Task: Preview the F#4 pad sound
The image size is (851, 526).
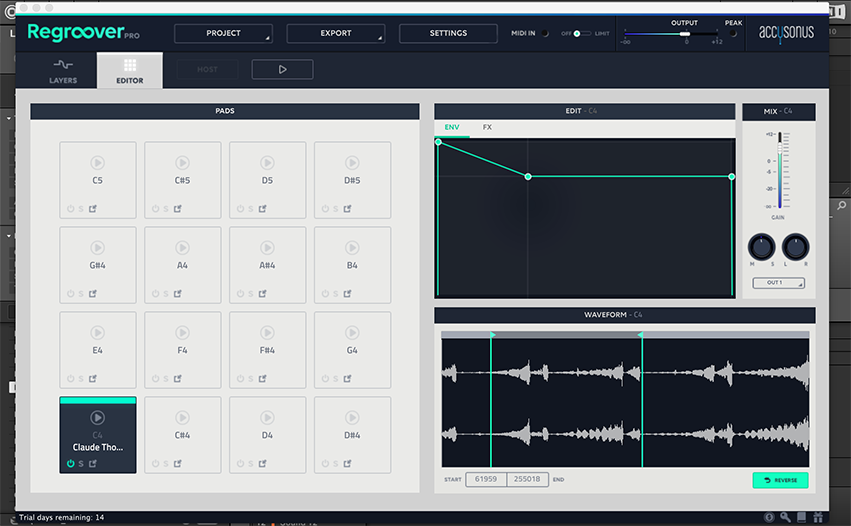Action: [267, 332]
